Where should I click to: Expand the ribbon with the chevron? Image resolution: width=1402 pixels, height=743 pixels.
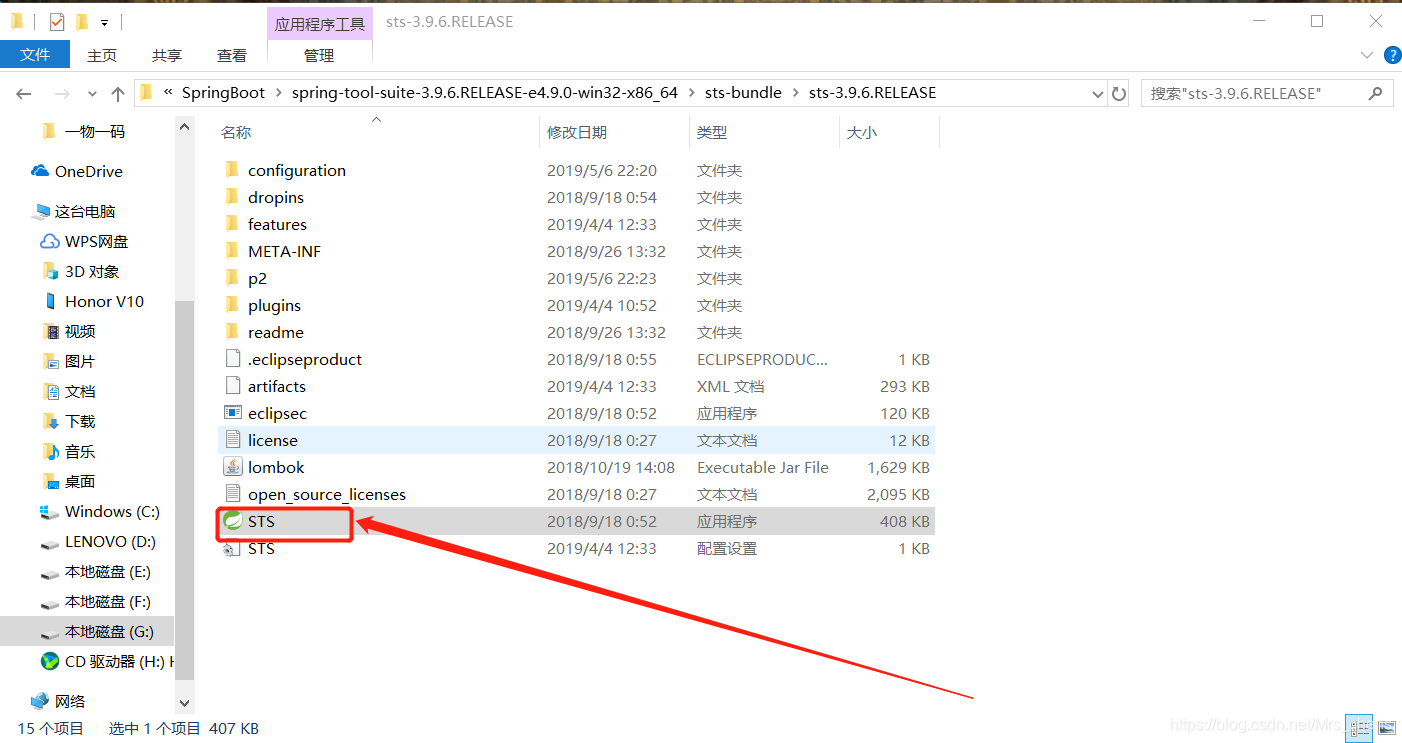click(1367, 55)
